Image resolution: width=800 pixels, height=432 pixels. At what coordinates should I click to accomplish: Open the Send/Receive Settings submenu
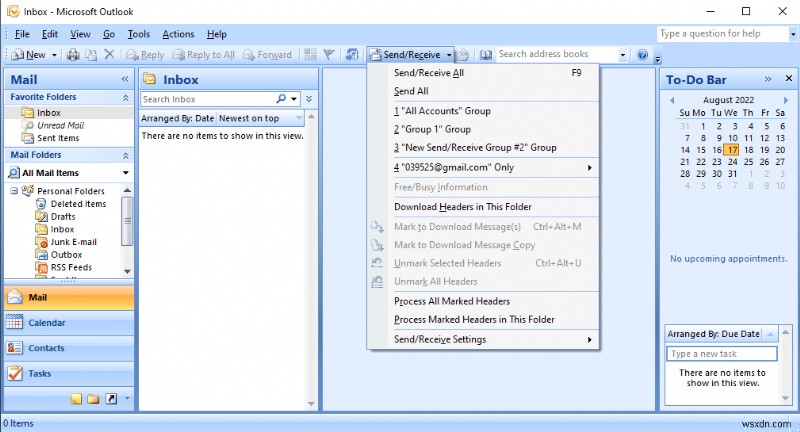pyautogui.click(x=483, y=339)
